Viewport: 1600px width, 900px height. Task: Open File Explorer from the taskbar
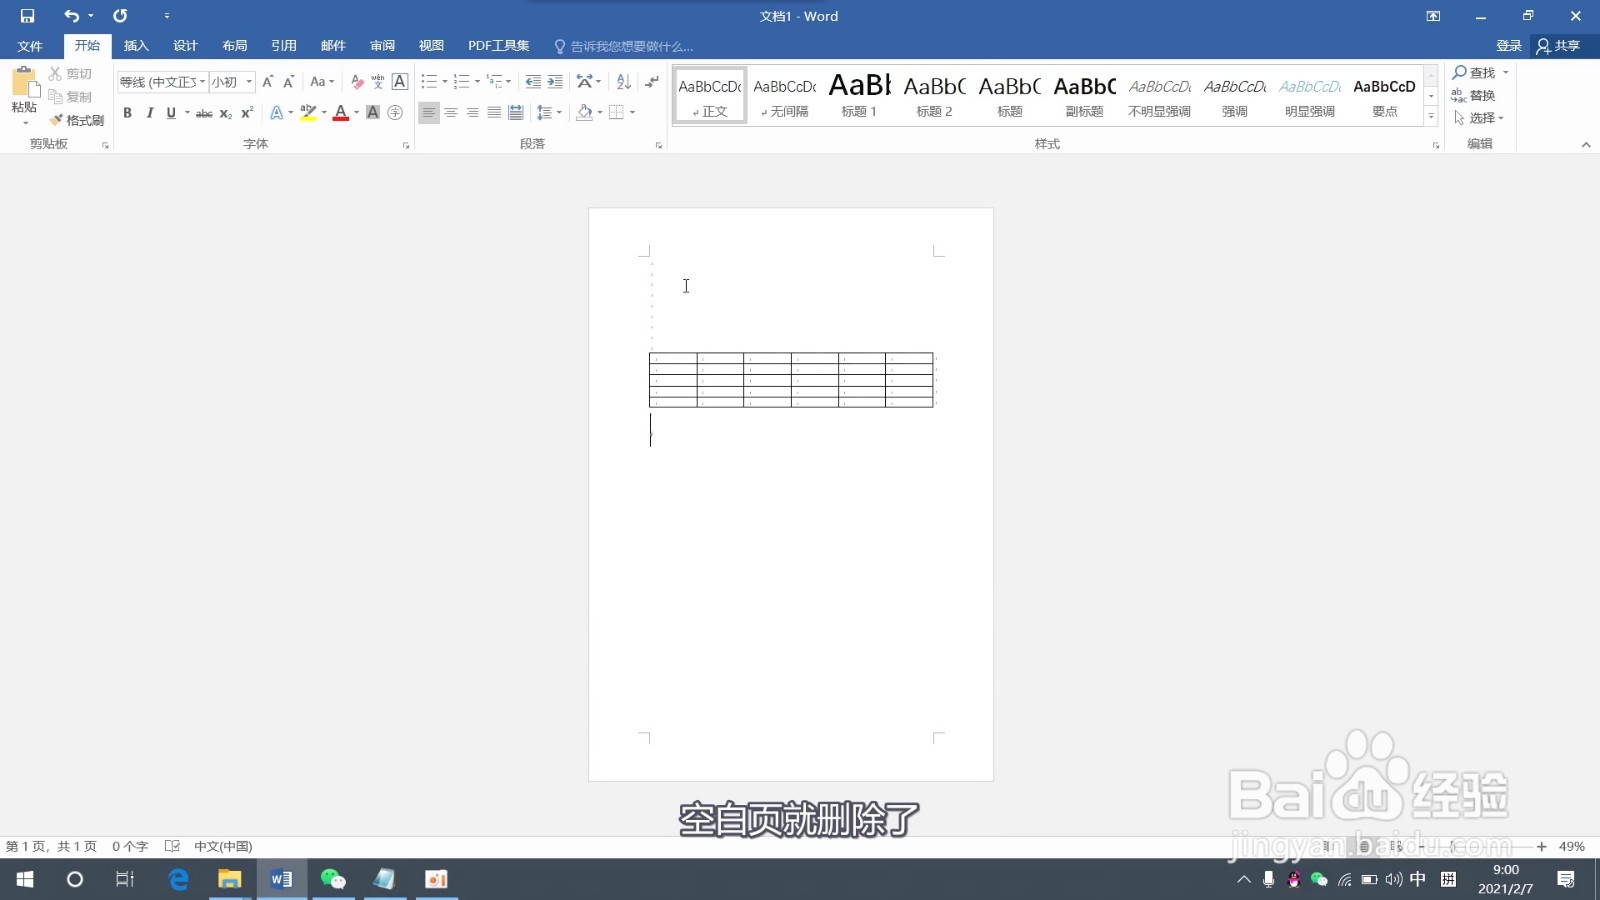(230, 879)
